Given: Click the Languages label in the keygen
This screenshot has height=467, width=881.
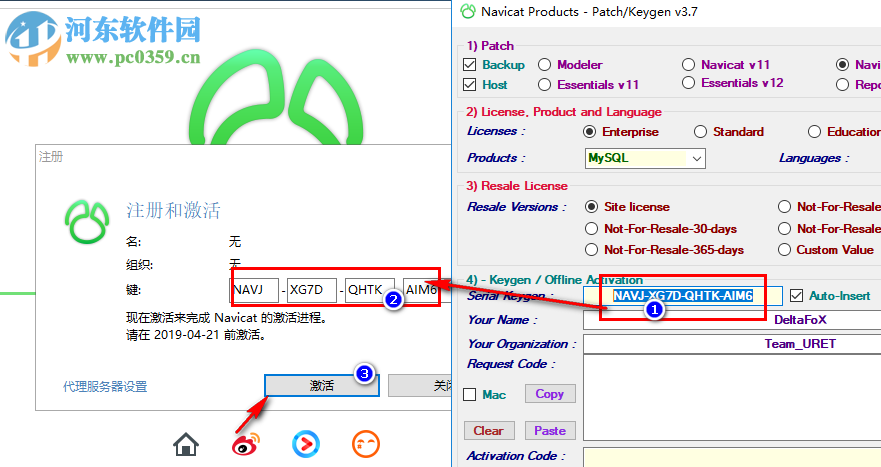Looking at the screenshot, I should click(x=814, y=158).
